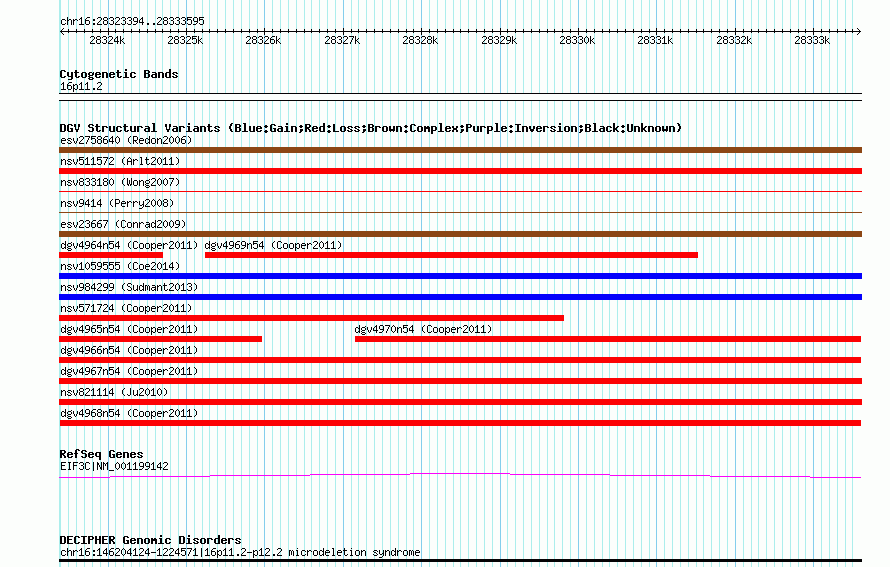Click the 28326k ruler tick label
The image size is (890, 567).
coord(263,40)
